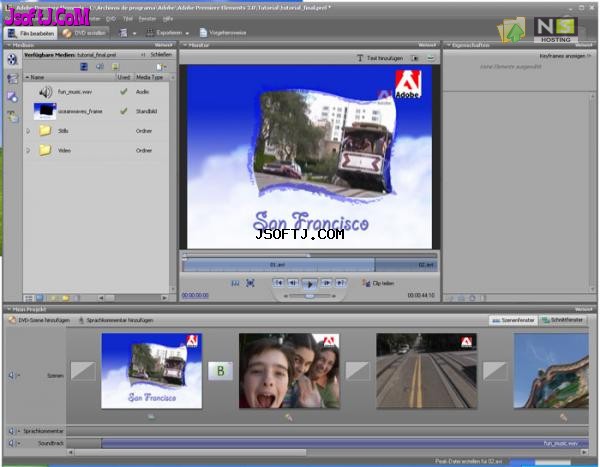The width and height of the screenshot is (600, 467).
Task: Select the San Francisco title scene thumbnail
Action: 152,371
